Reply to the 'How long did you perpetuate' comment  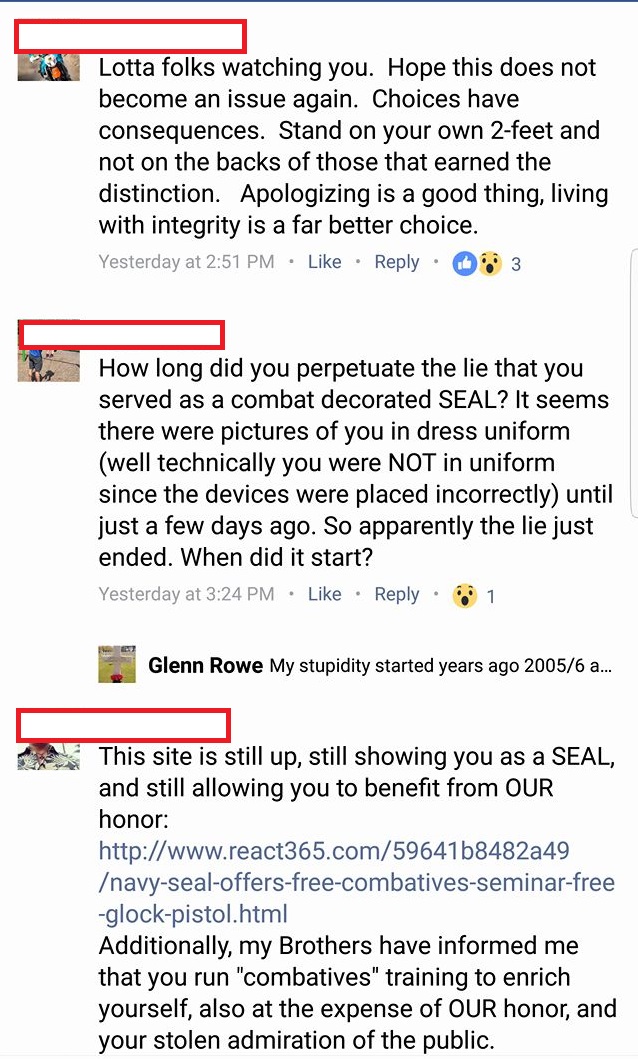click(397, 594)
